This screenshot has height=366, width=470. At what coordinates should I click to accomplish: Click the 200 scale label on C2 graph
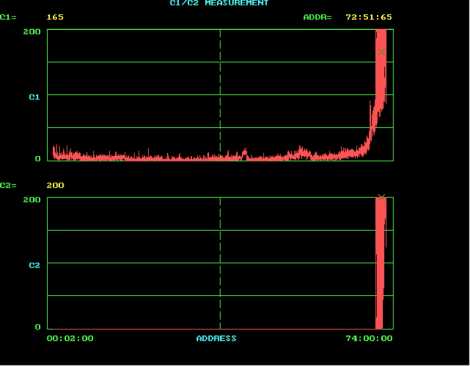pyautogui.click(x=32, y=200)
